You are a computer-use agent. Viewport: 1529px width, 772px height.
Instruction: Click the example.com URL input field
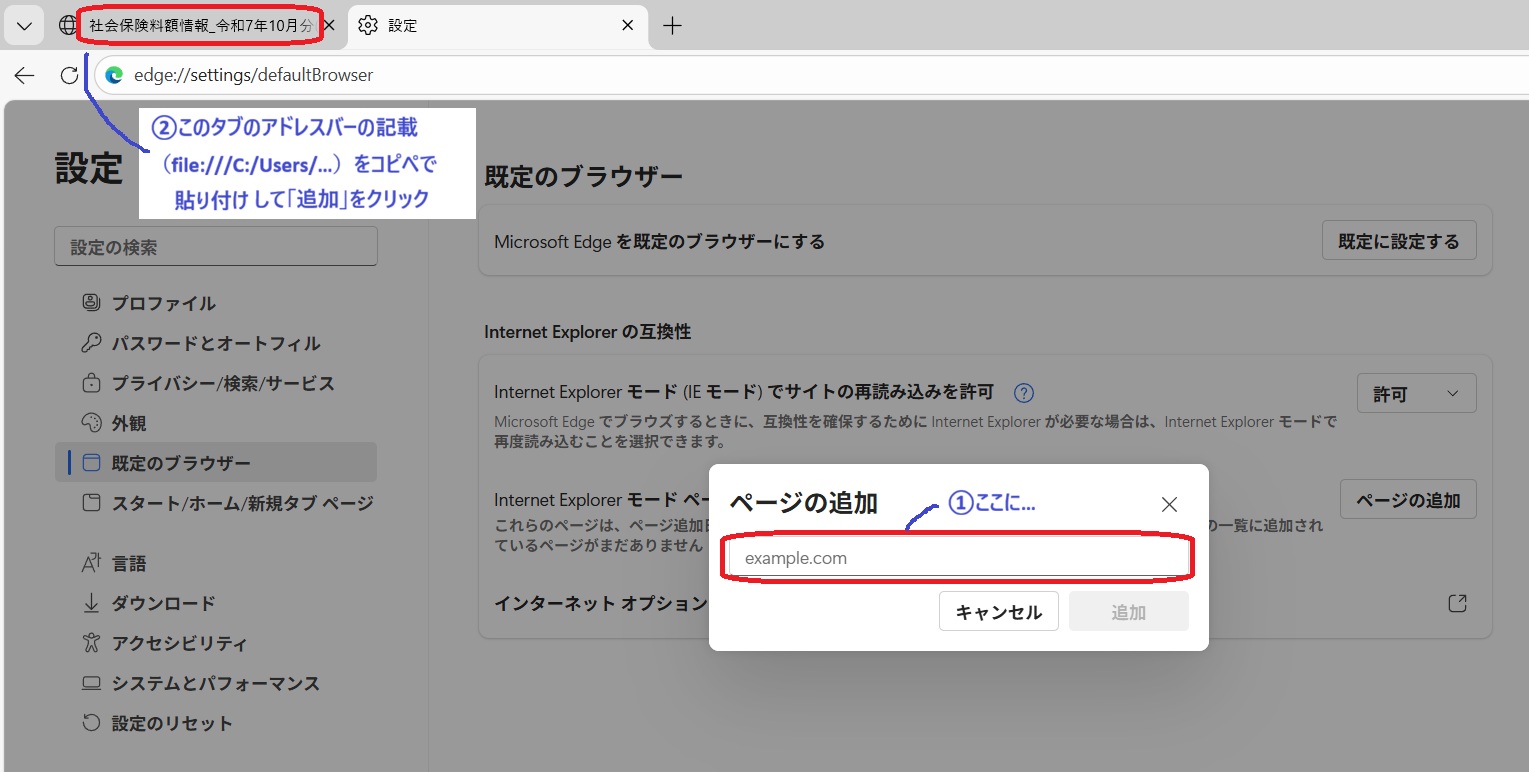click(x=958, y=558)
